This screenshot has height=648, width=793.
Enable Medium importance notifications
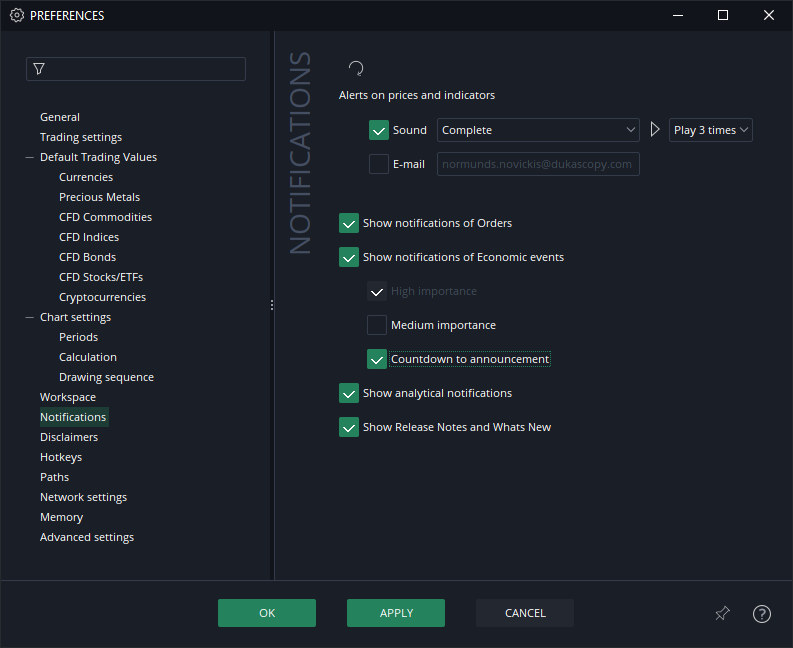[377, 325]
